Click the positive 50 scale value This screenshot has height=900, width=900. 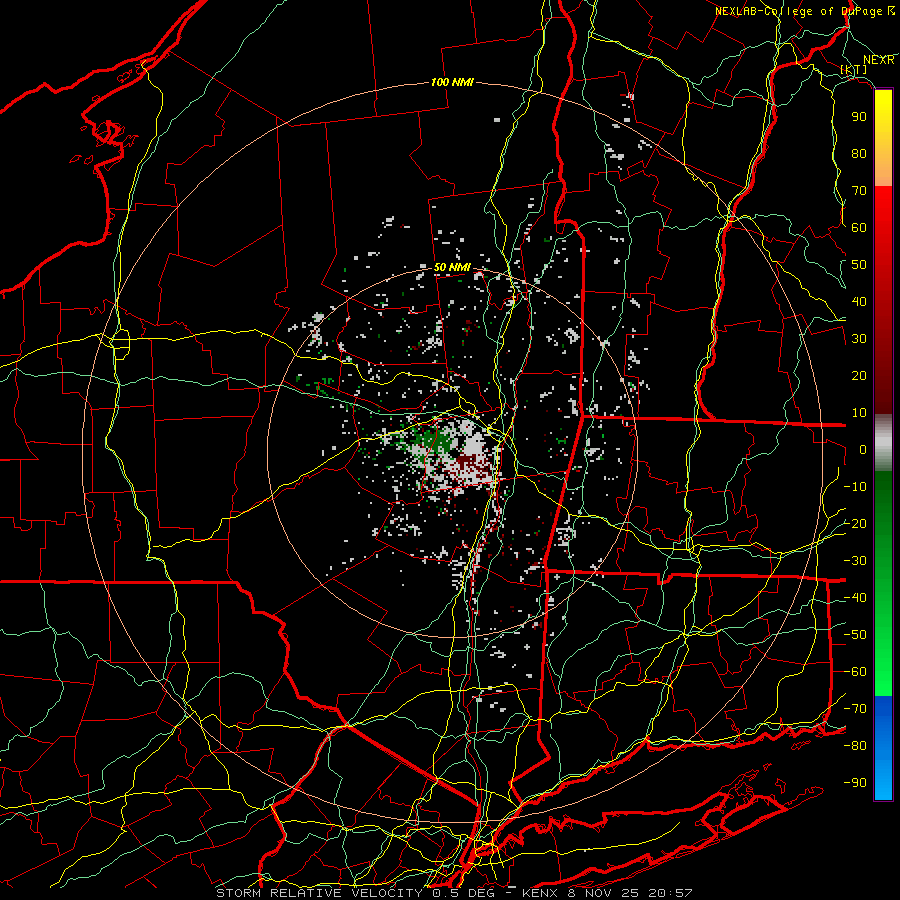tap(859, 265)
